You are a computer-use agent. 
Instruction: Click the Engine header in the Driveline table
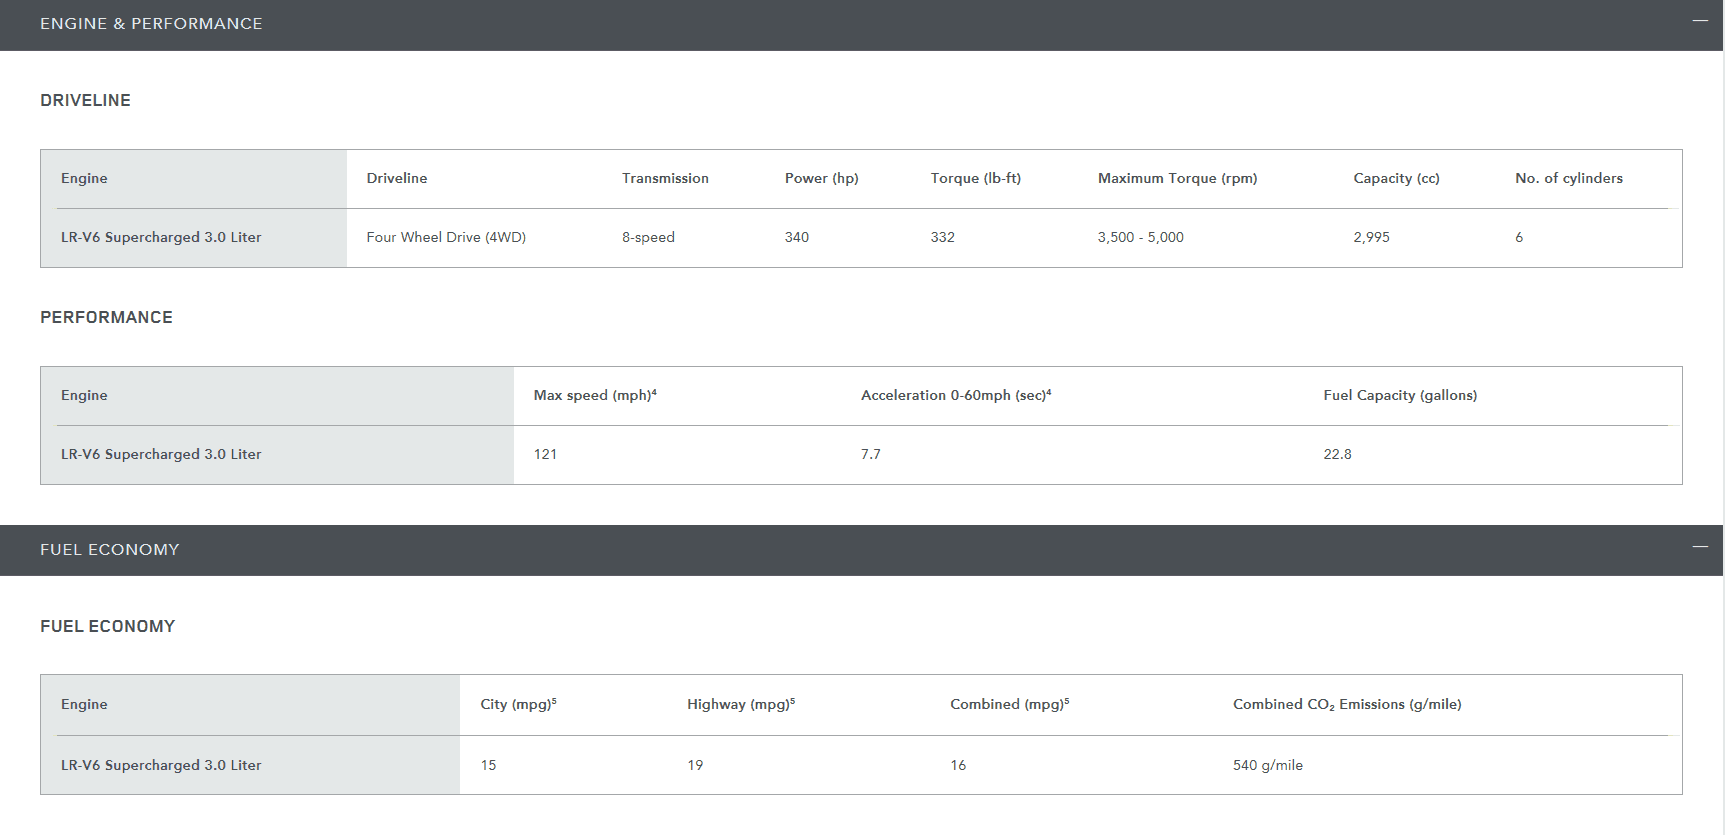tap(84, 178)
